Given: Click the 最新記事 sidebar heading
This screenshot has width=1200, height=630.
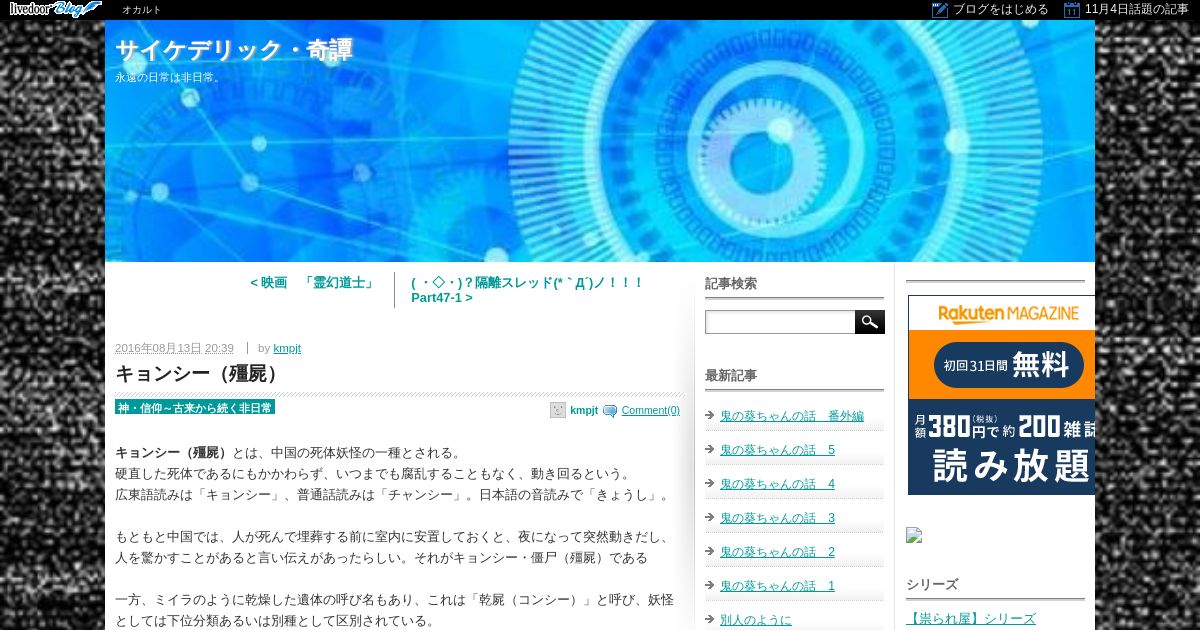Looking at the screenshot, I should click(x=731, y=376).
